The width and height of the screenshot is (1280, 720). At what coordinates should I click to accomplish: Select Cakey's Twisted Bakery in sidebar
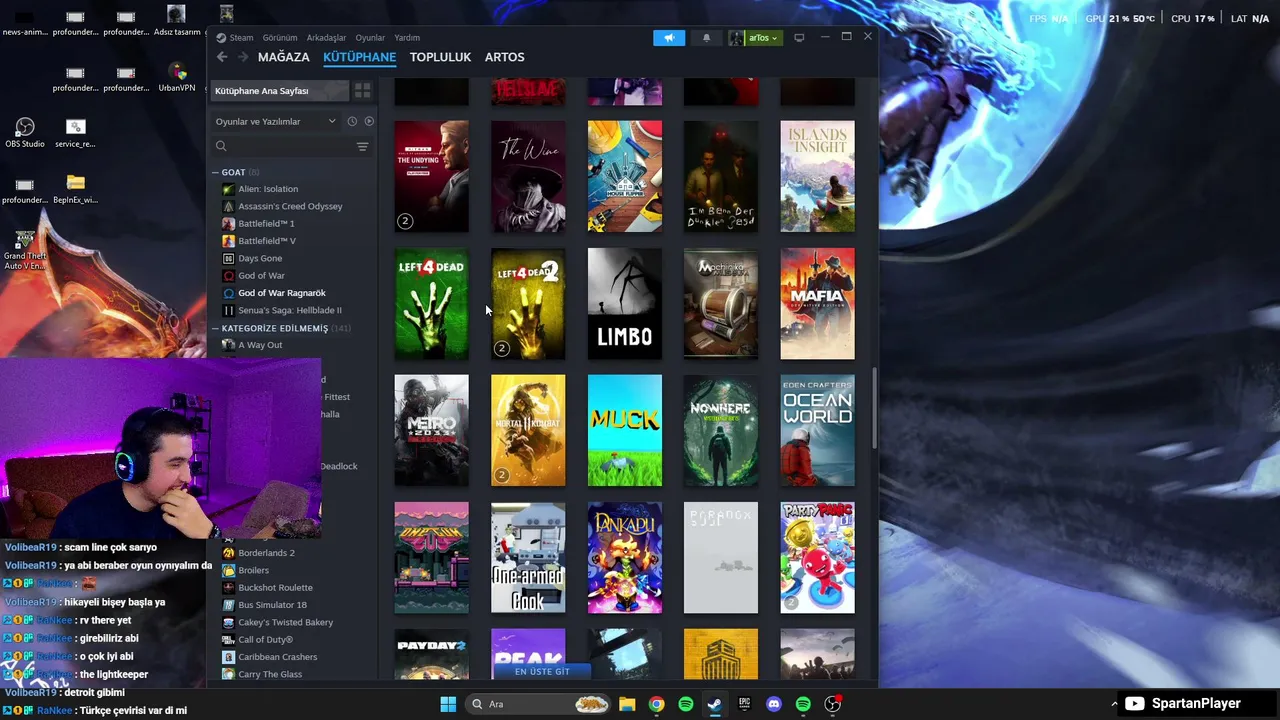click(x=285, y=622)
